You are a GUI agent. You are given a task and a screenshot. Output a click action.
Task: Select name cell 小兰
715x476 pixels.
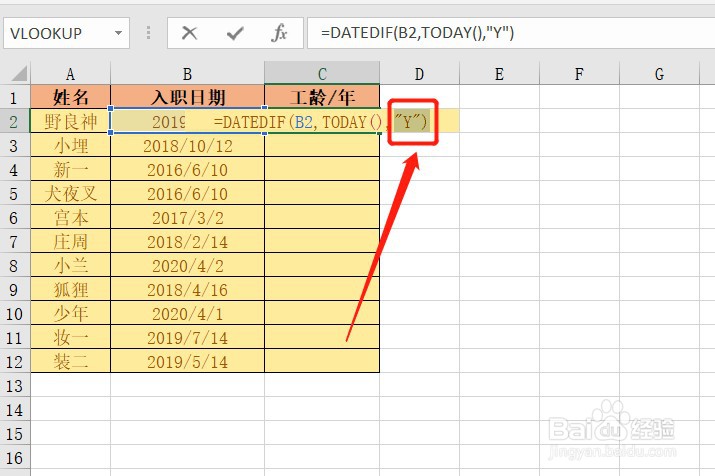pos(70,266)
